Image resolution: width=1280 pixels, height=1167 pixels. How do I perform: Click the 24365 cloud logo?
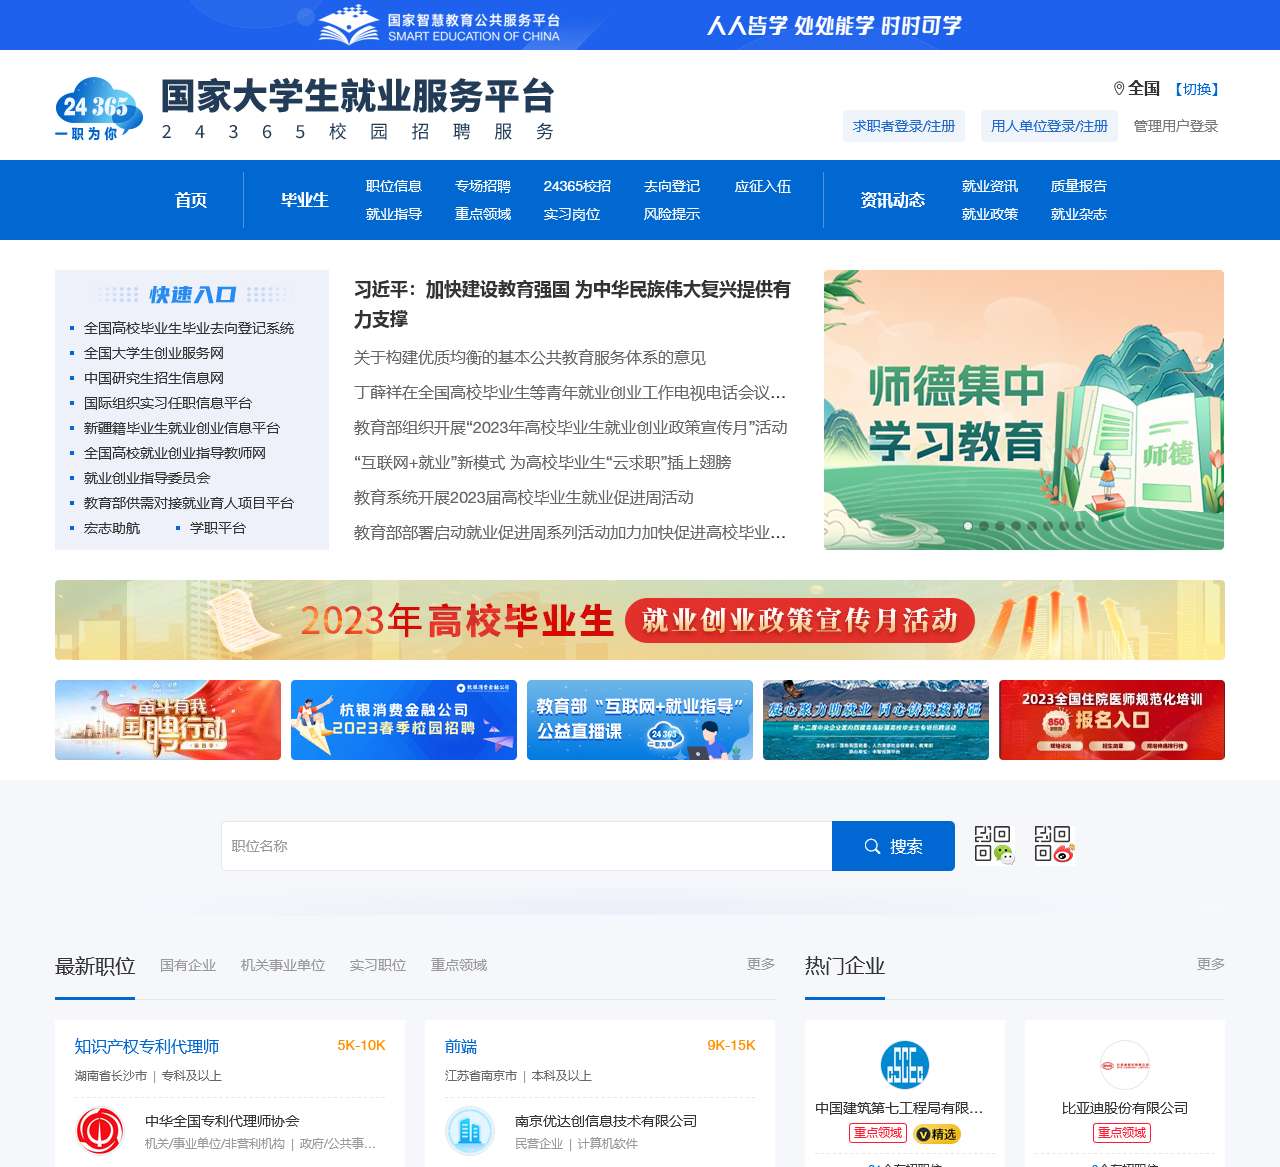(98, 109)
